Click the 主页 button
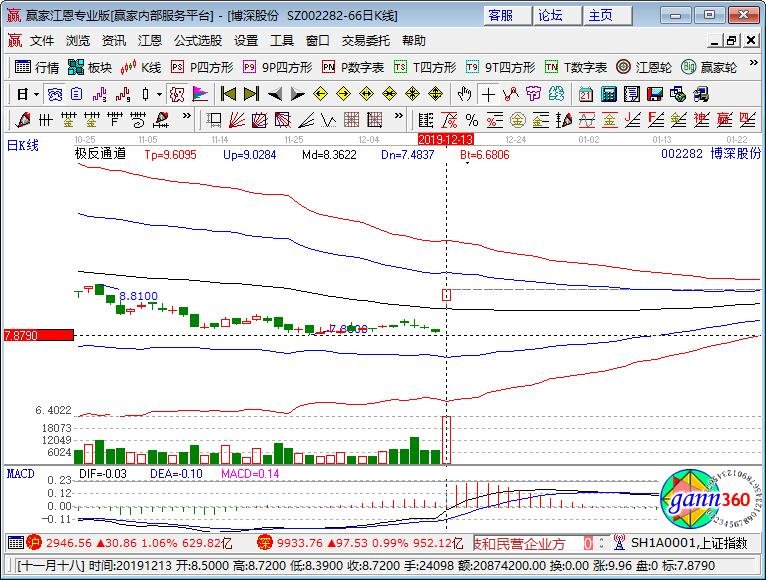Image resolution: width=766 pixels, height=580 pixels. click(x=608, y=15)
